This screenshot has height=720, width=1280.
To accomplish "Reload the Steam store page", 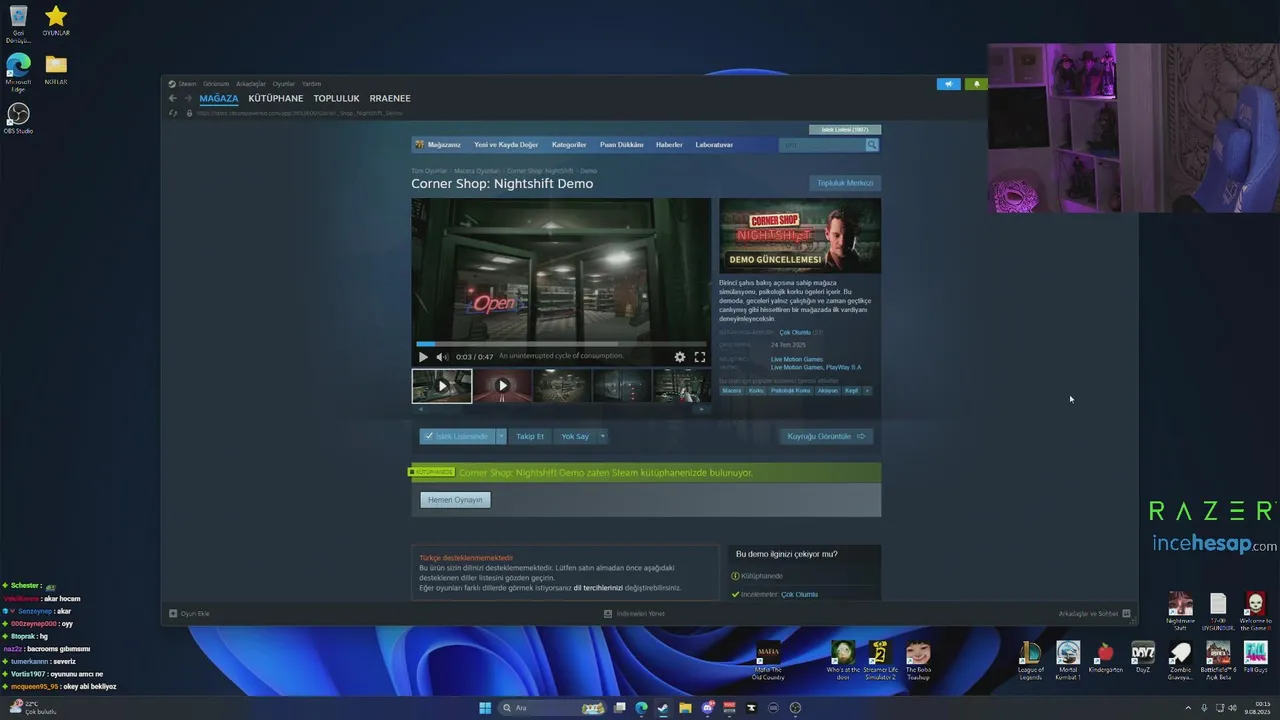I will [174, 113].
